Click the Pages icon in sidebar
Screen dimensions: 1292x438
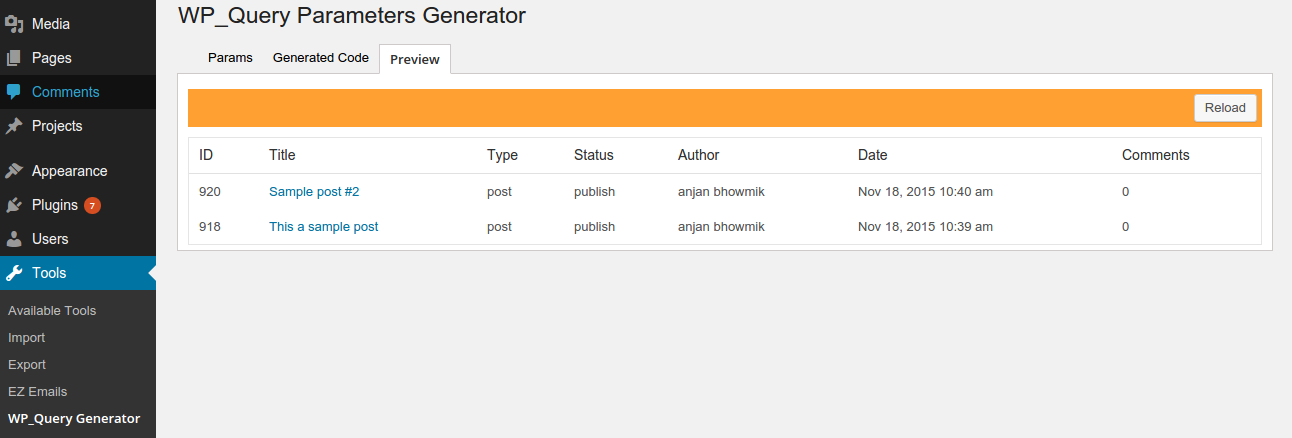(14, 58)
